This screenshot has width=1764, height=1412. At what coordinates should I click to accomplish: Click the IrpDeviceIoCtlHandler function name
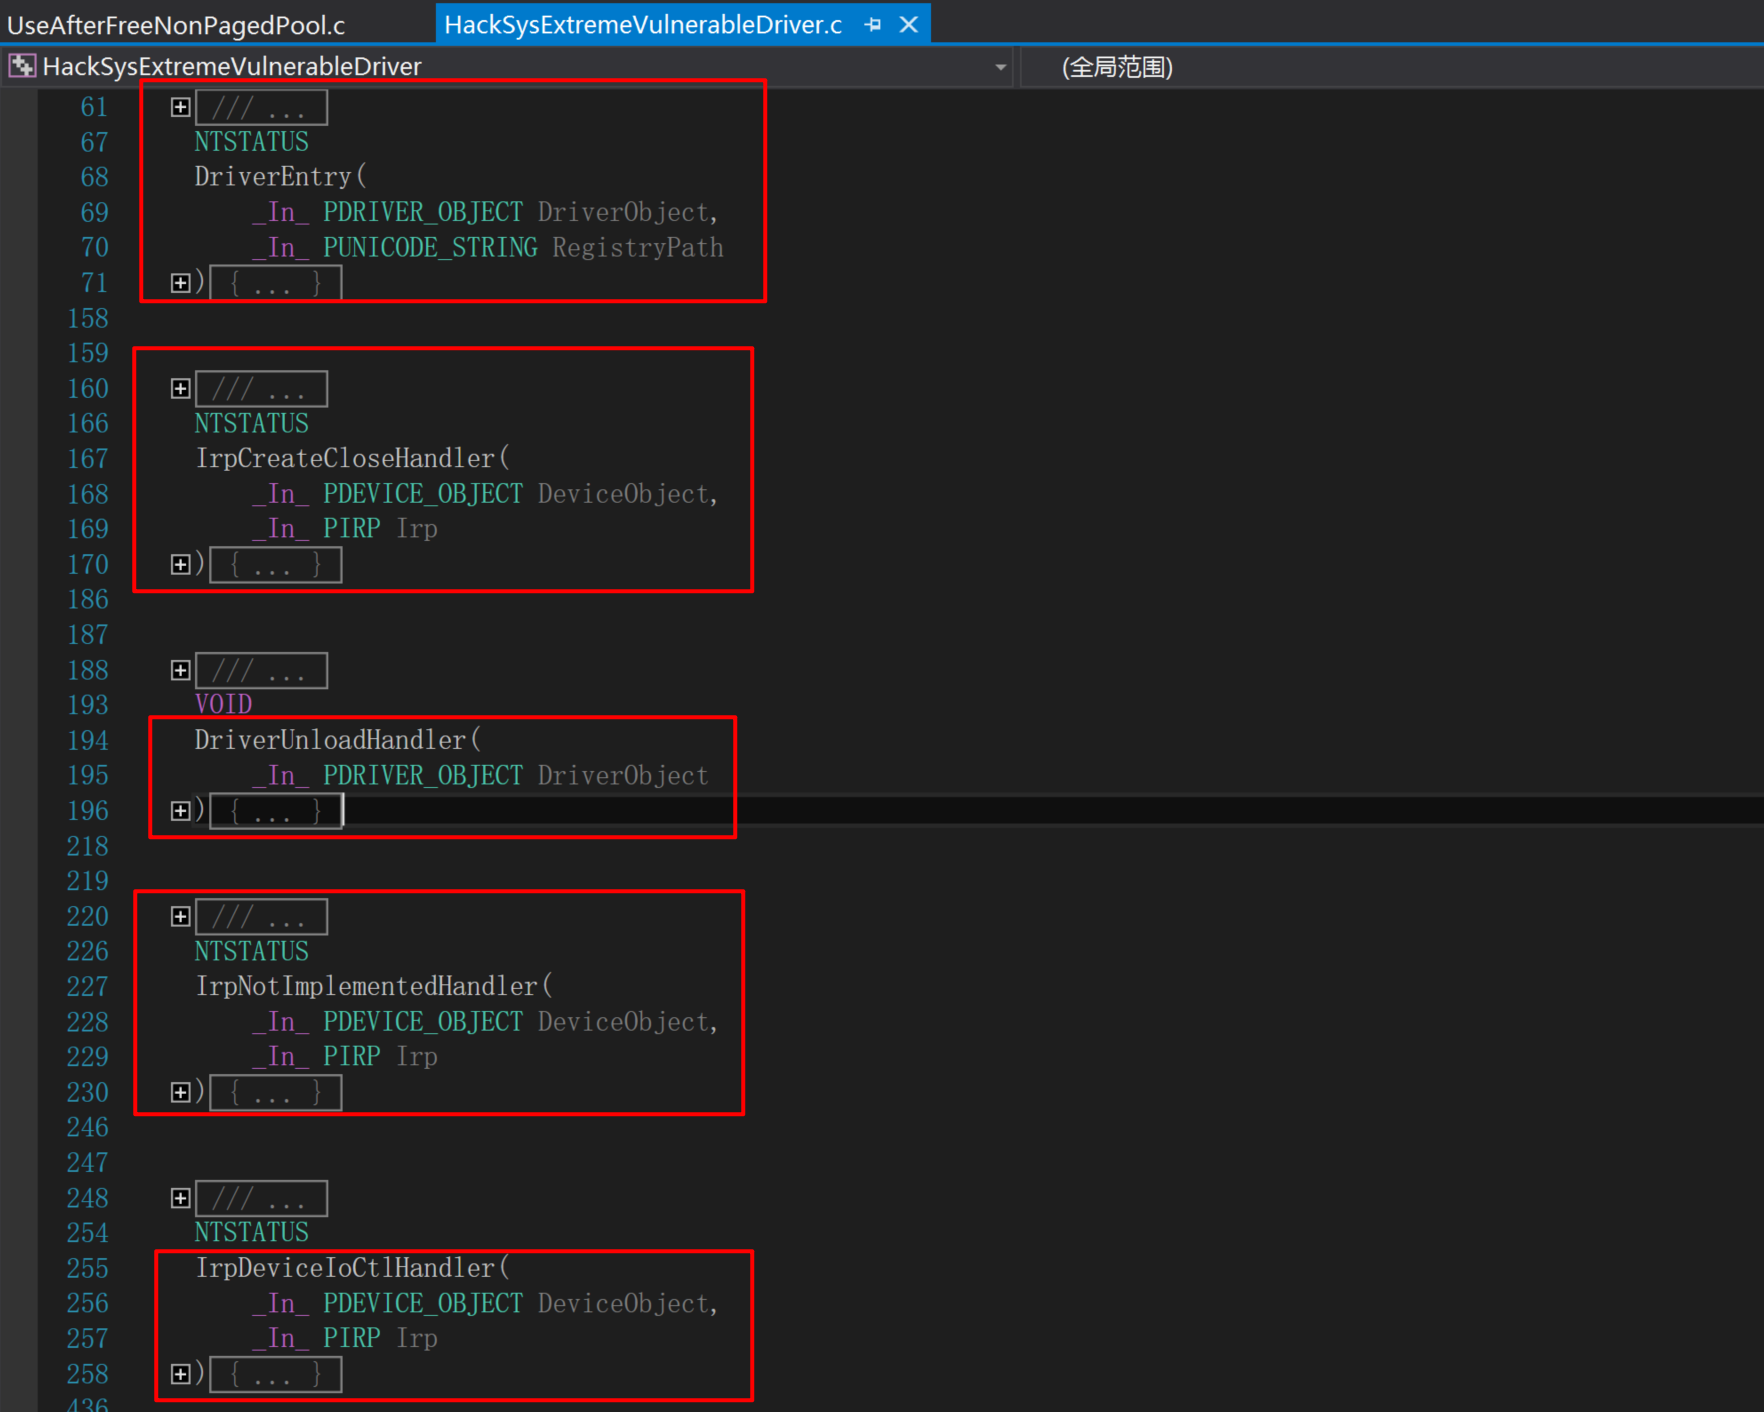345,1268
